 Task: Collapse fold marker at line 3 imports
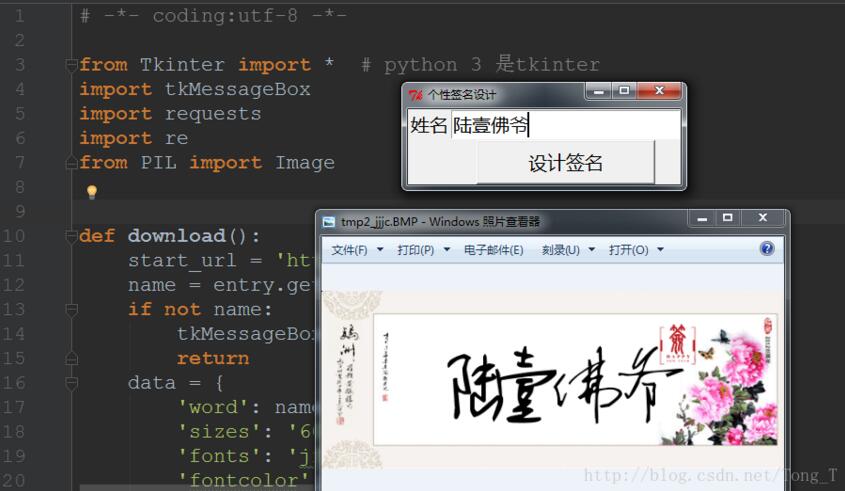point(71,65)
